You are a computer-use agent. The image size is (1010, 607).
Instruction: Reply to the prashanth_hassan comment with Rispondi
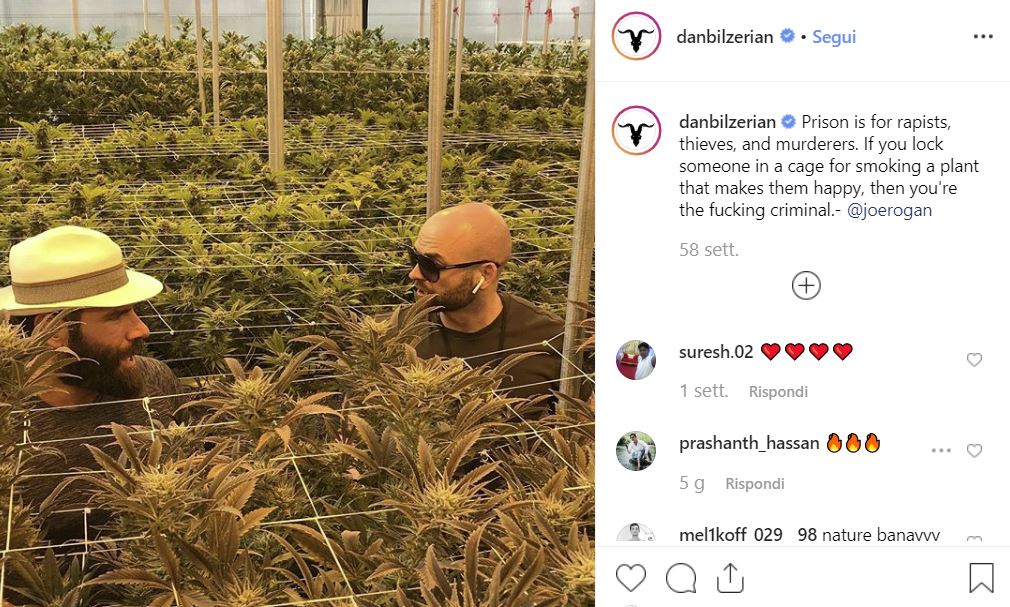(x=755, y=483)
